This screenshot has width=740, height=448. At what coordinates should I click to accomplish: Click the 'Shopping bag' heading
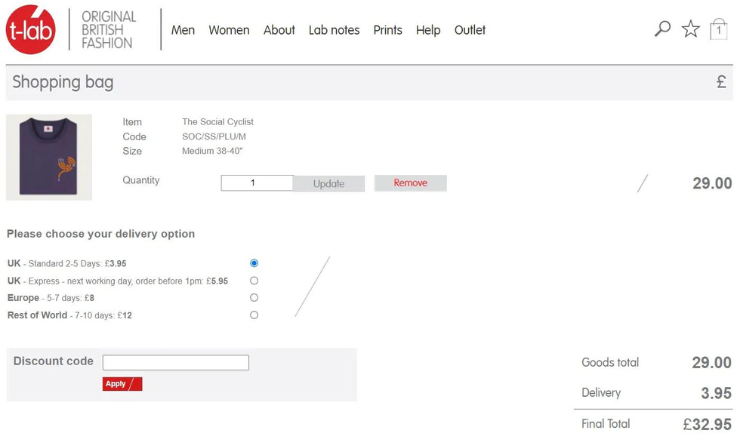click(x=63, y=82)
